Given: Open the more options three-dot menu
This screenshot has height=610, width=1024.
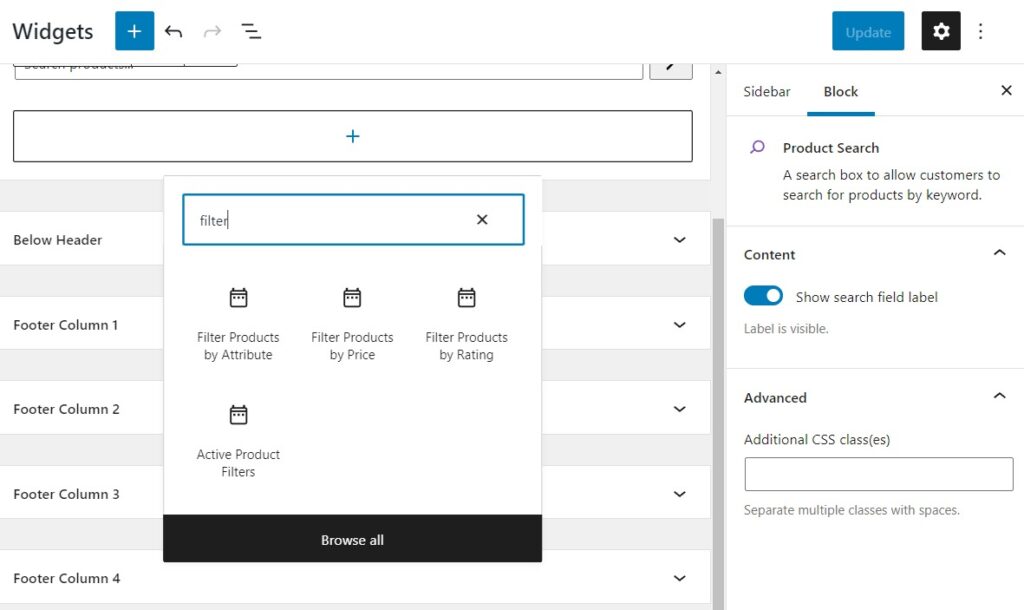Looking at the screenshot, I should point(981,31).
